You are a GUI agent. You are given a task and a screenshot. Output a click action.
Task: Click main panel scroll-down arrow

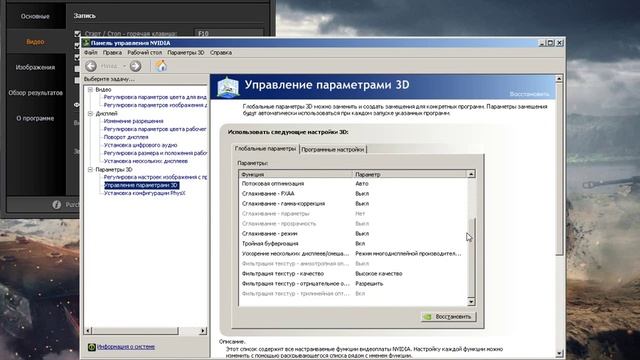click(x=559, y=353)
